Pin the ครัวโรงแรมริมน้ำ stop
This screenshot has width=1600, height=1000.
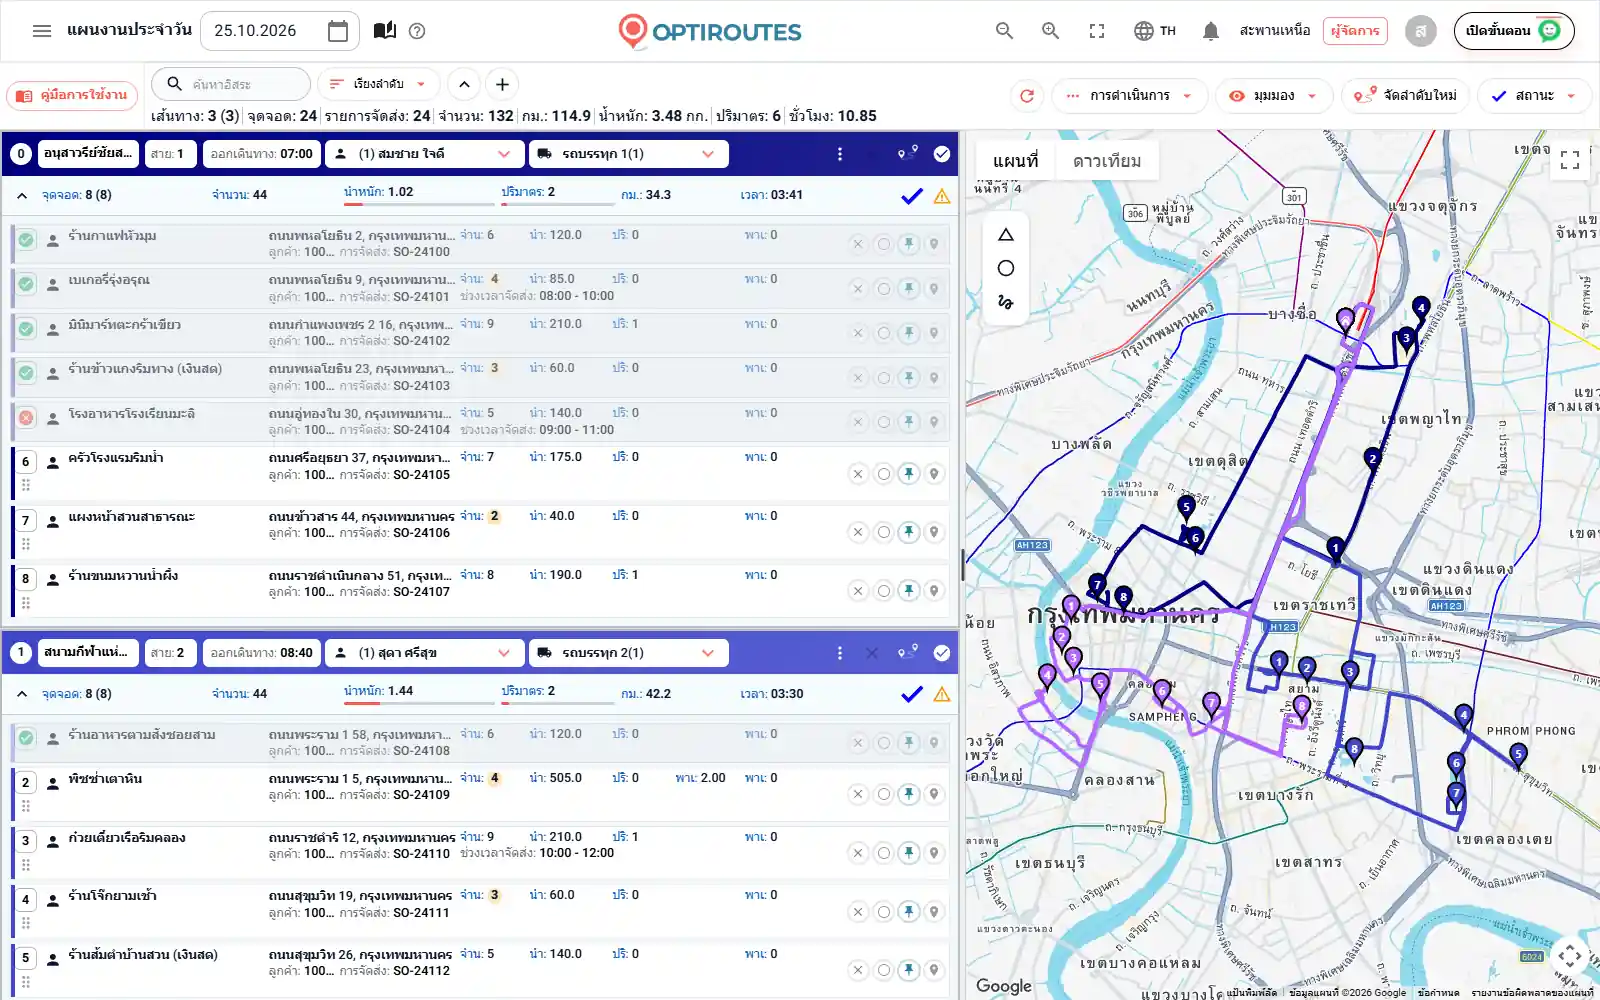click(909, 474)
